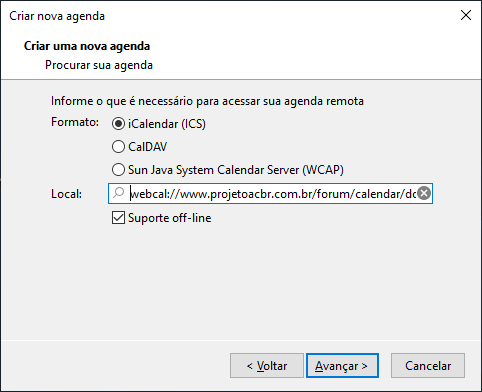Toggle the Suporte off-line checkbox
Screen dimensions: 482x392
tap(118, 218)
